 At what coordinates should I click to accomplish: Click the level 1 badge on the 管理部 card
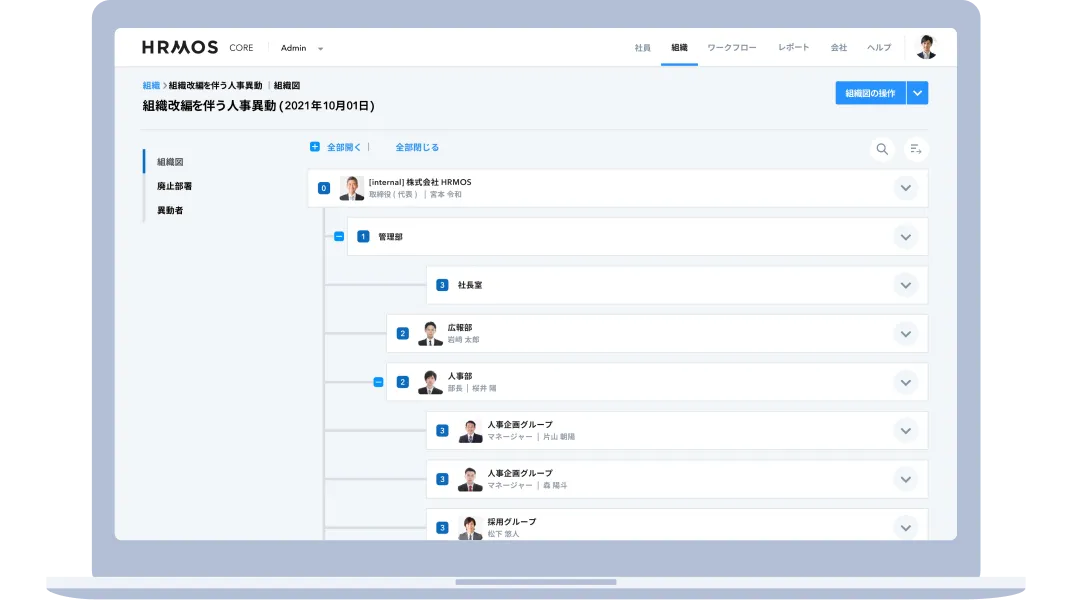tap(362, 236)
